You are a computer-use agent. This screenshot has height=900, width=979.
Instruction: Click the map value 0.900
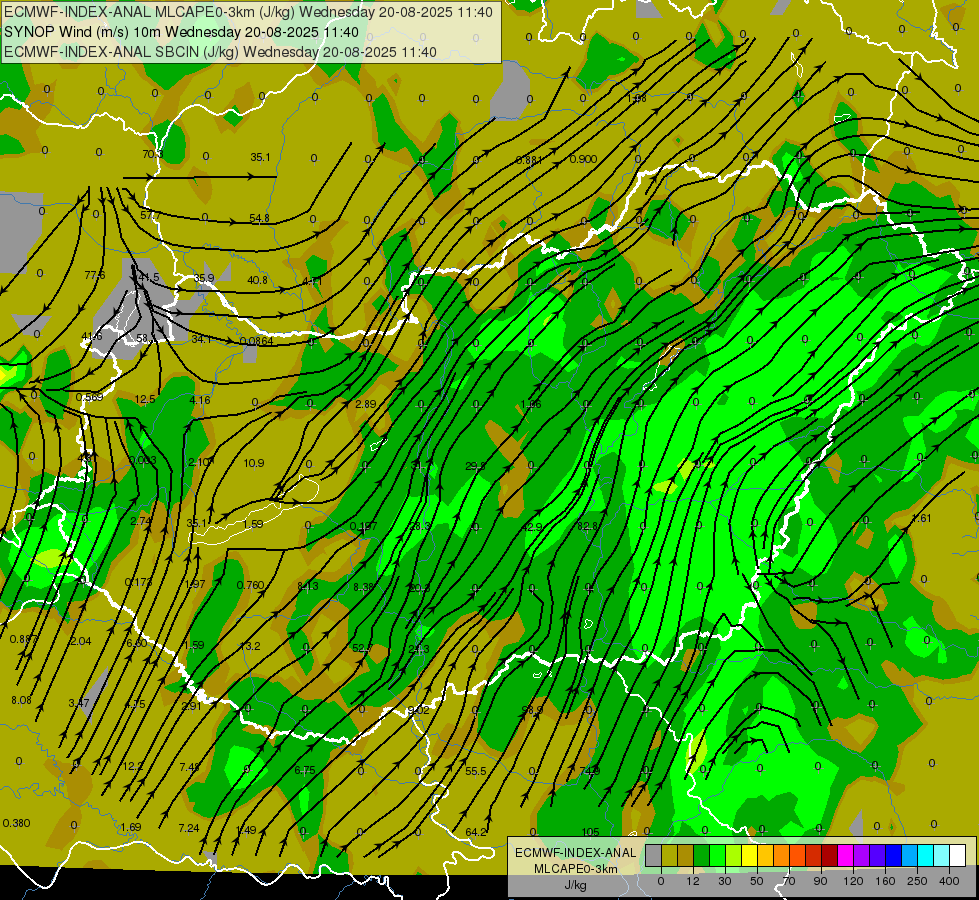pos(583,159)
